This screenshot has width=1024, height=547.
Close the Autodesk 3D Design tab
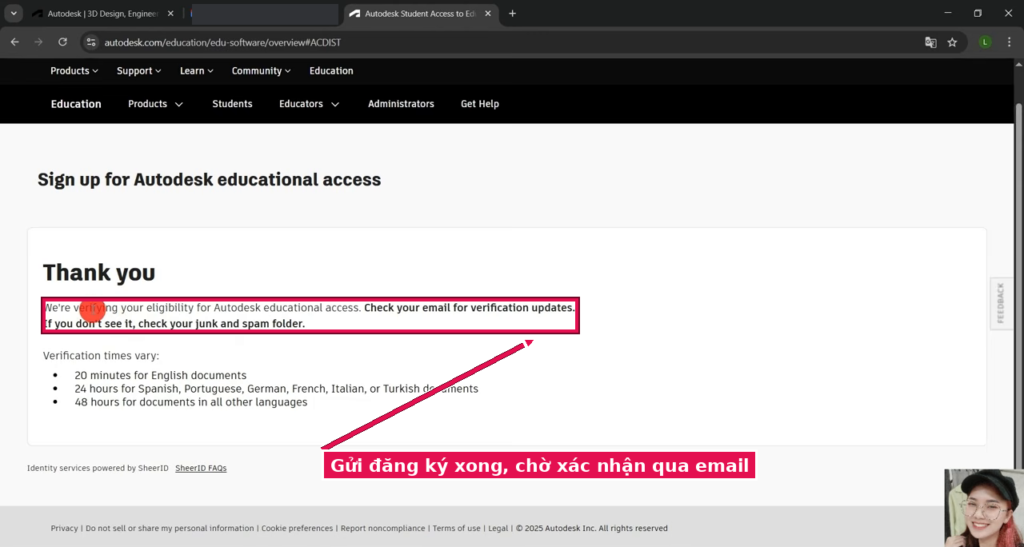[x=170, y=14]
